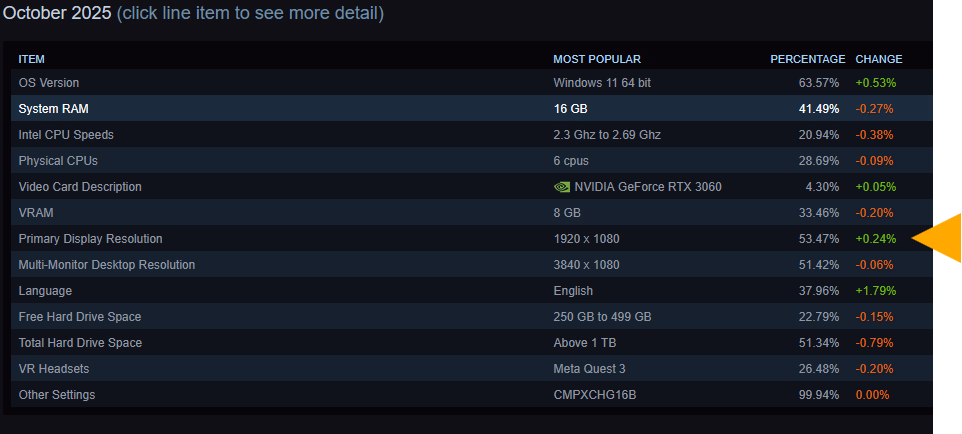The height and width of the screenshot is (434, 962).
Task: Click the NVIDIA logo icon
Action: (561, 187)
